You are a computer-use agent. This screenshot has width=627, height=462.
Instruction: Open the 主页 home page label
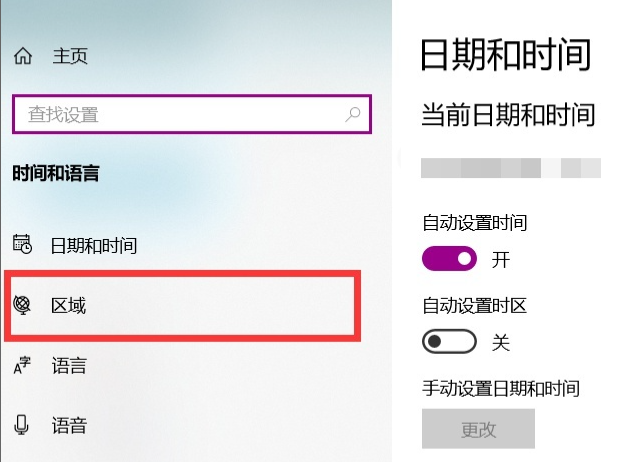[x=70, y=56]
